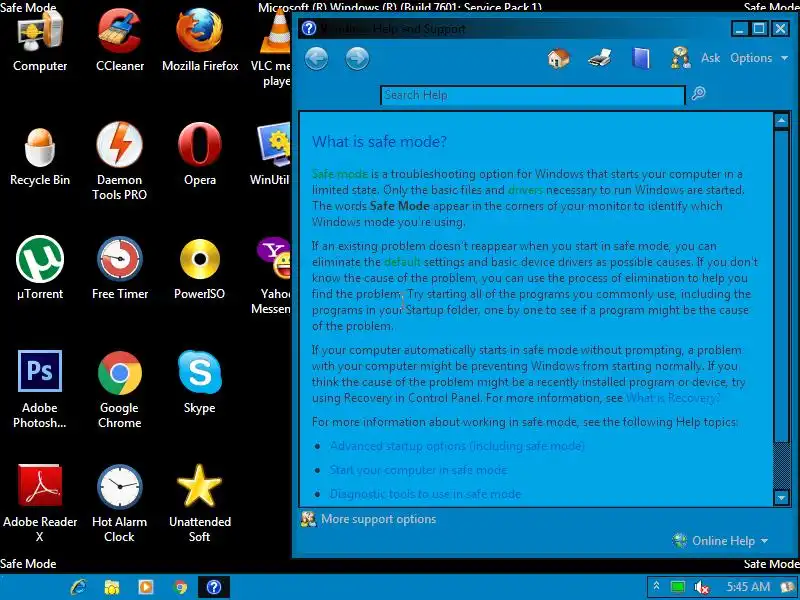Screen dimensions: 800x600
Task: Open 'Advanced startup options' help topic
Action: [x=457, y=446]
